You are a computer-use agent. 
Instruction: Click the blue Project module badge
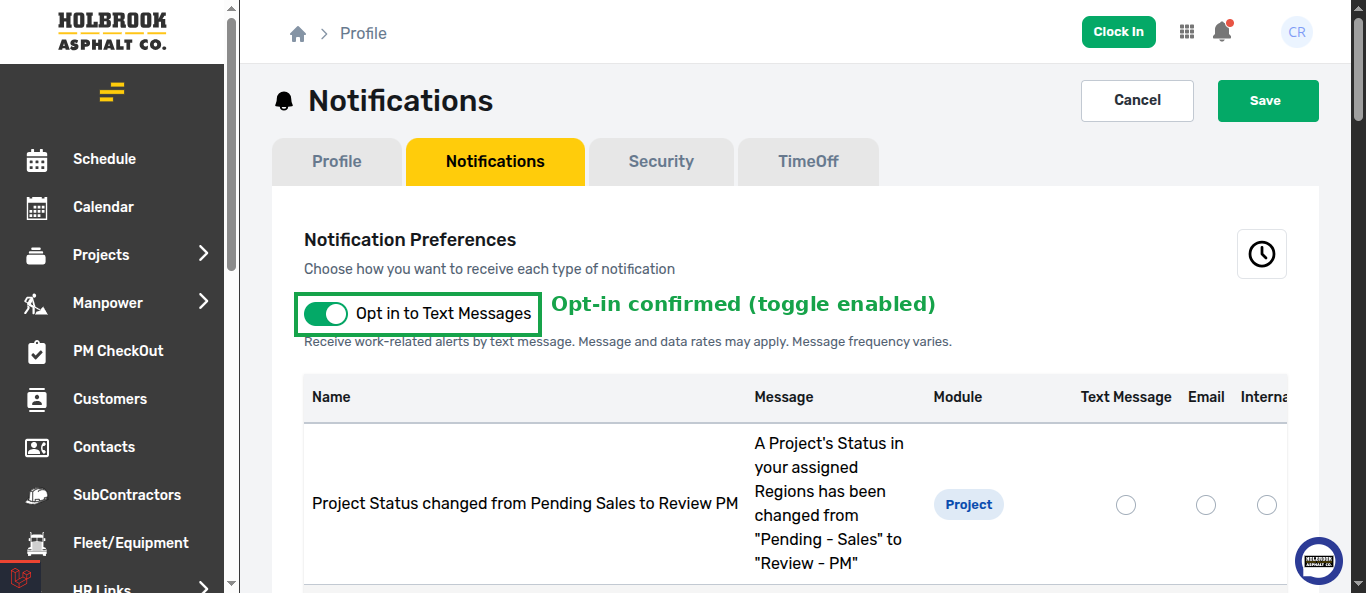(968, 505)
